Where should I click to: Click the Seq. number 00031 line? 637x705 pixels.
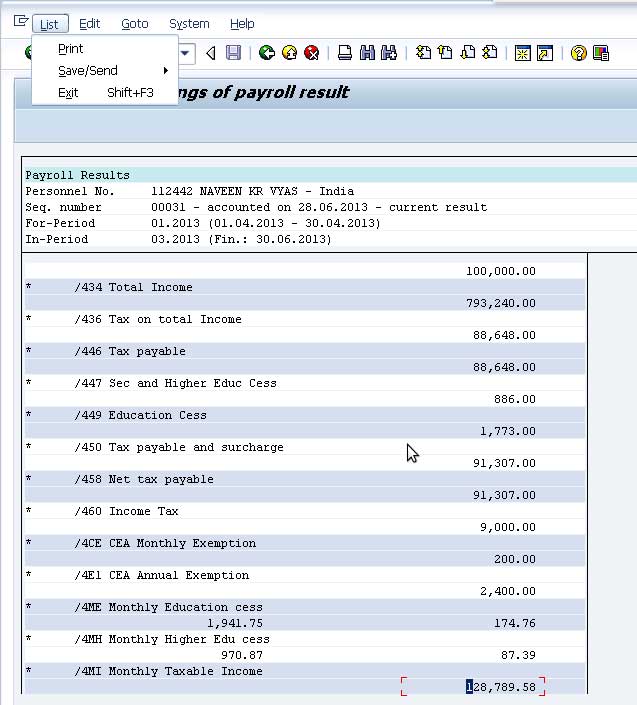256,207
